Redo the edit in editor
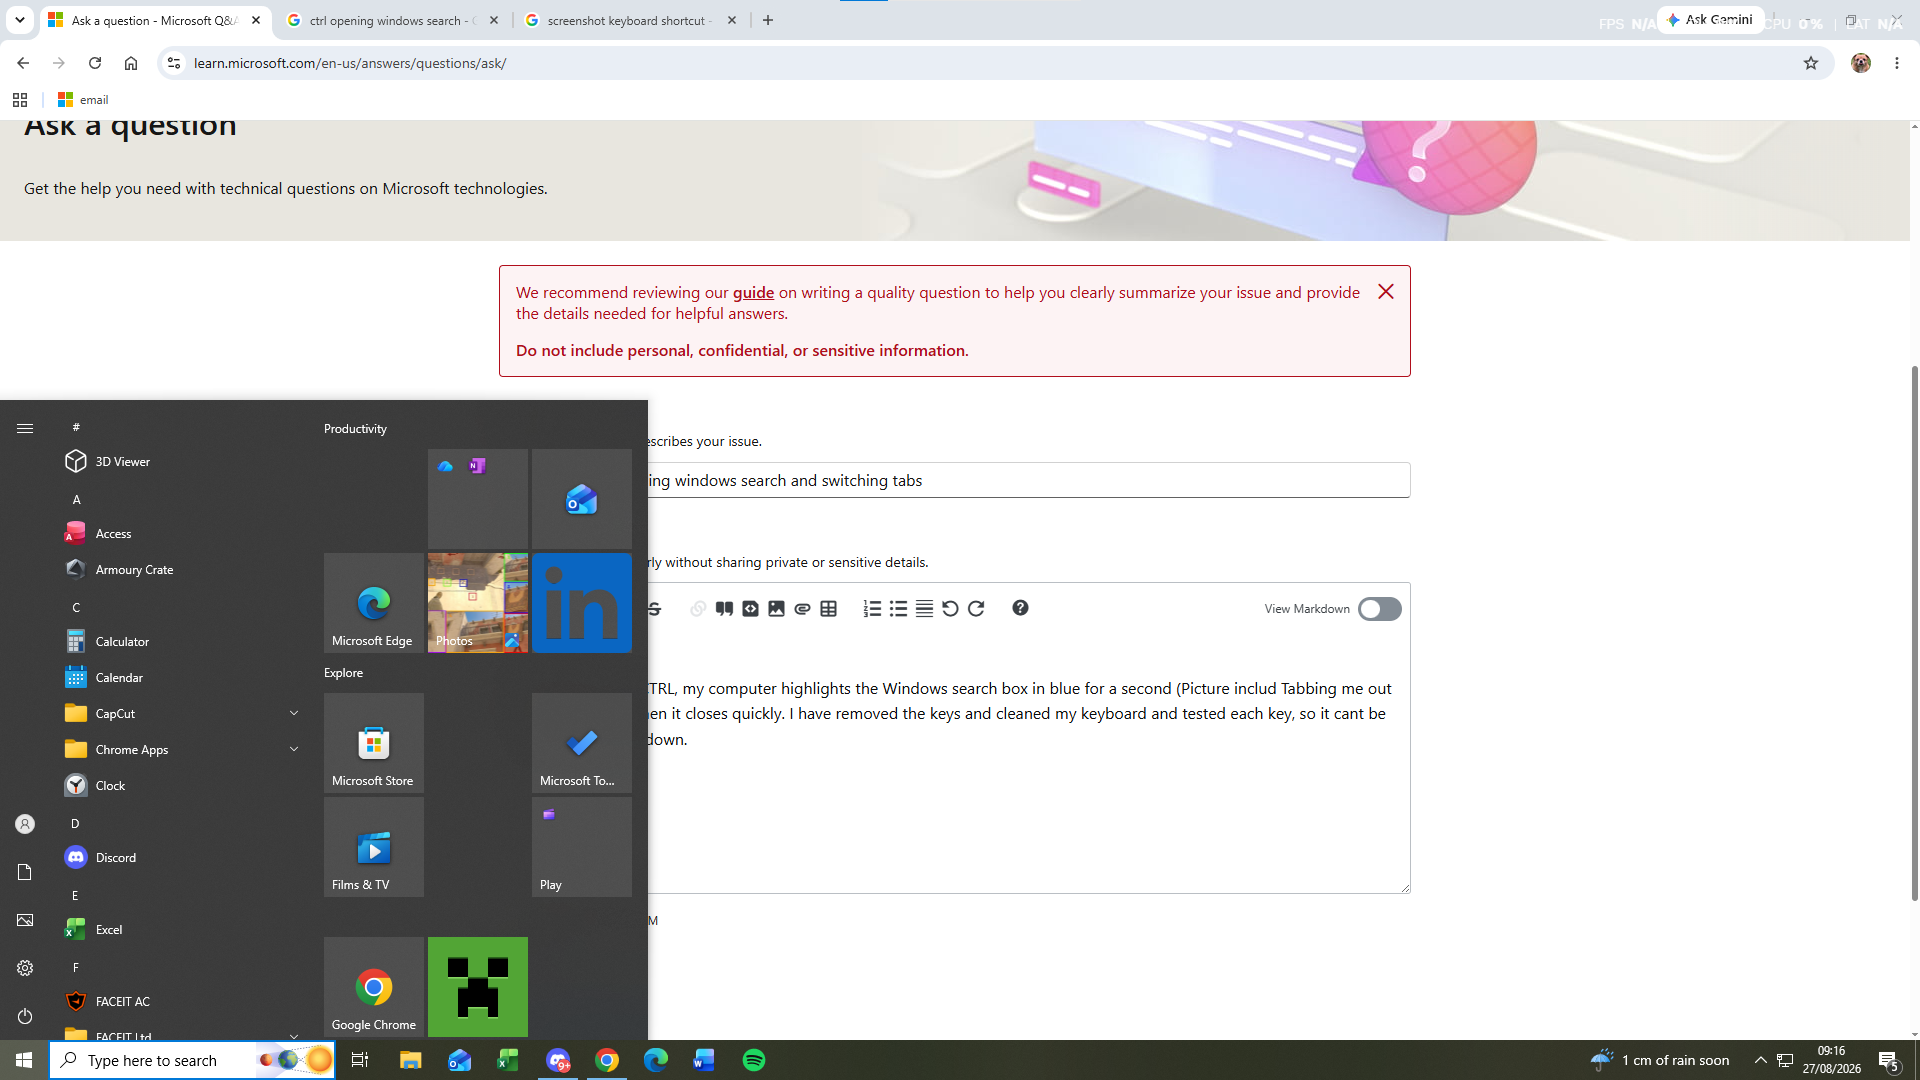Viewport: 1920px width, 1080px height. click(976, 609)
